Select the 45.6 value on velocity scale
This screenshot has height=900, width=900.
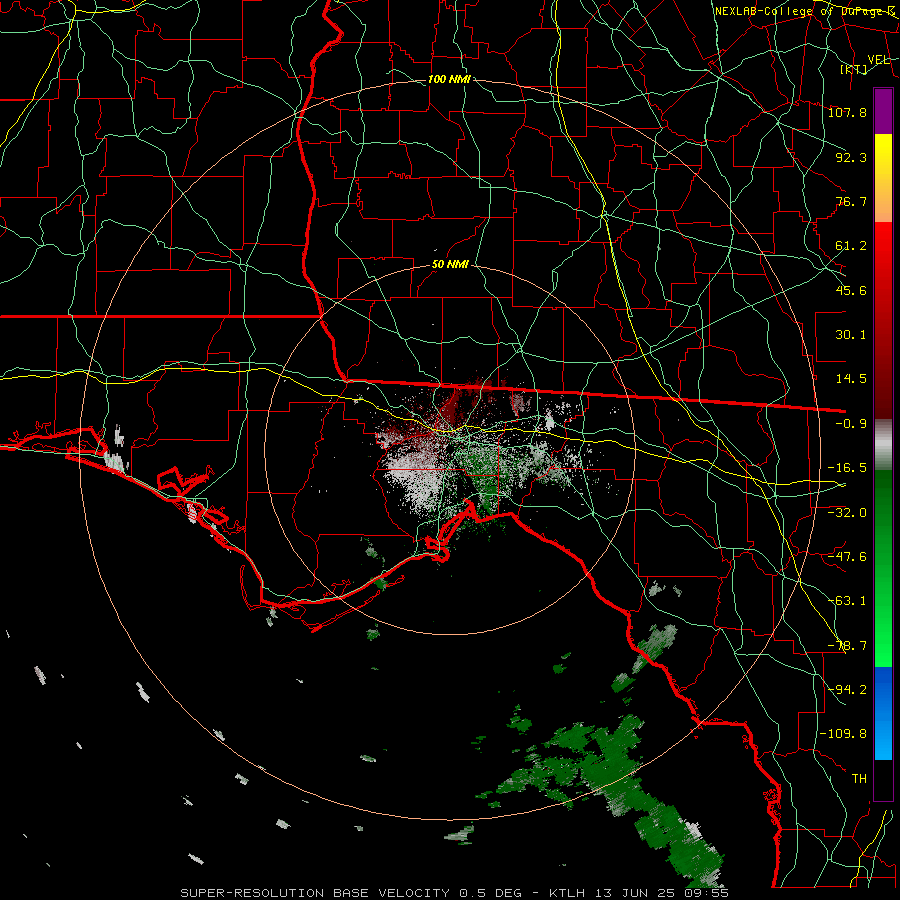pyautogui.click(x=851, y=290)
